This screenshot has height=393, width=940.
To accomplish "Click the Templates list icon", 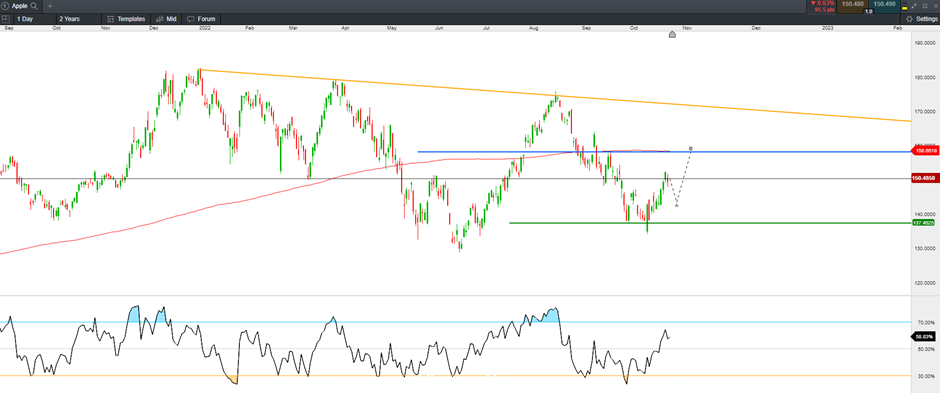I will (110, 19).
